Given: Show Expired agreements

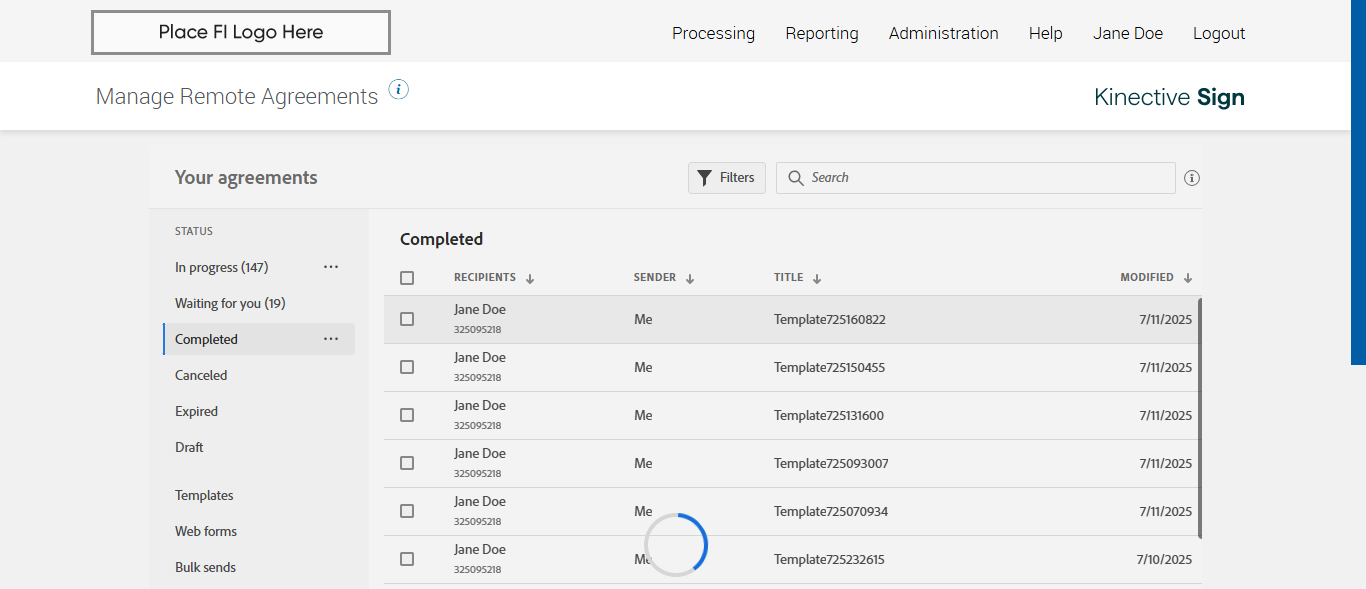Looking at the screenshot, I should (196, 411).
